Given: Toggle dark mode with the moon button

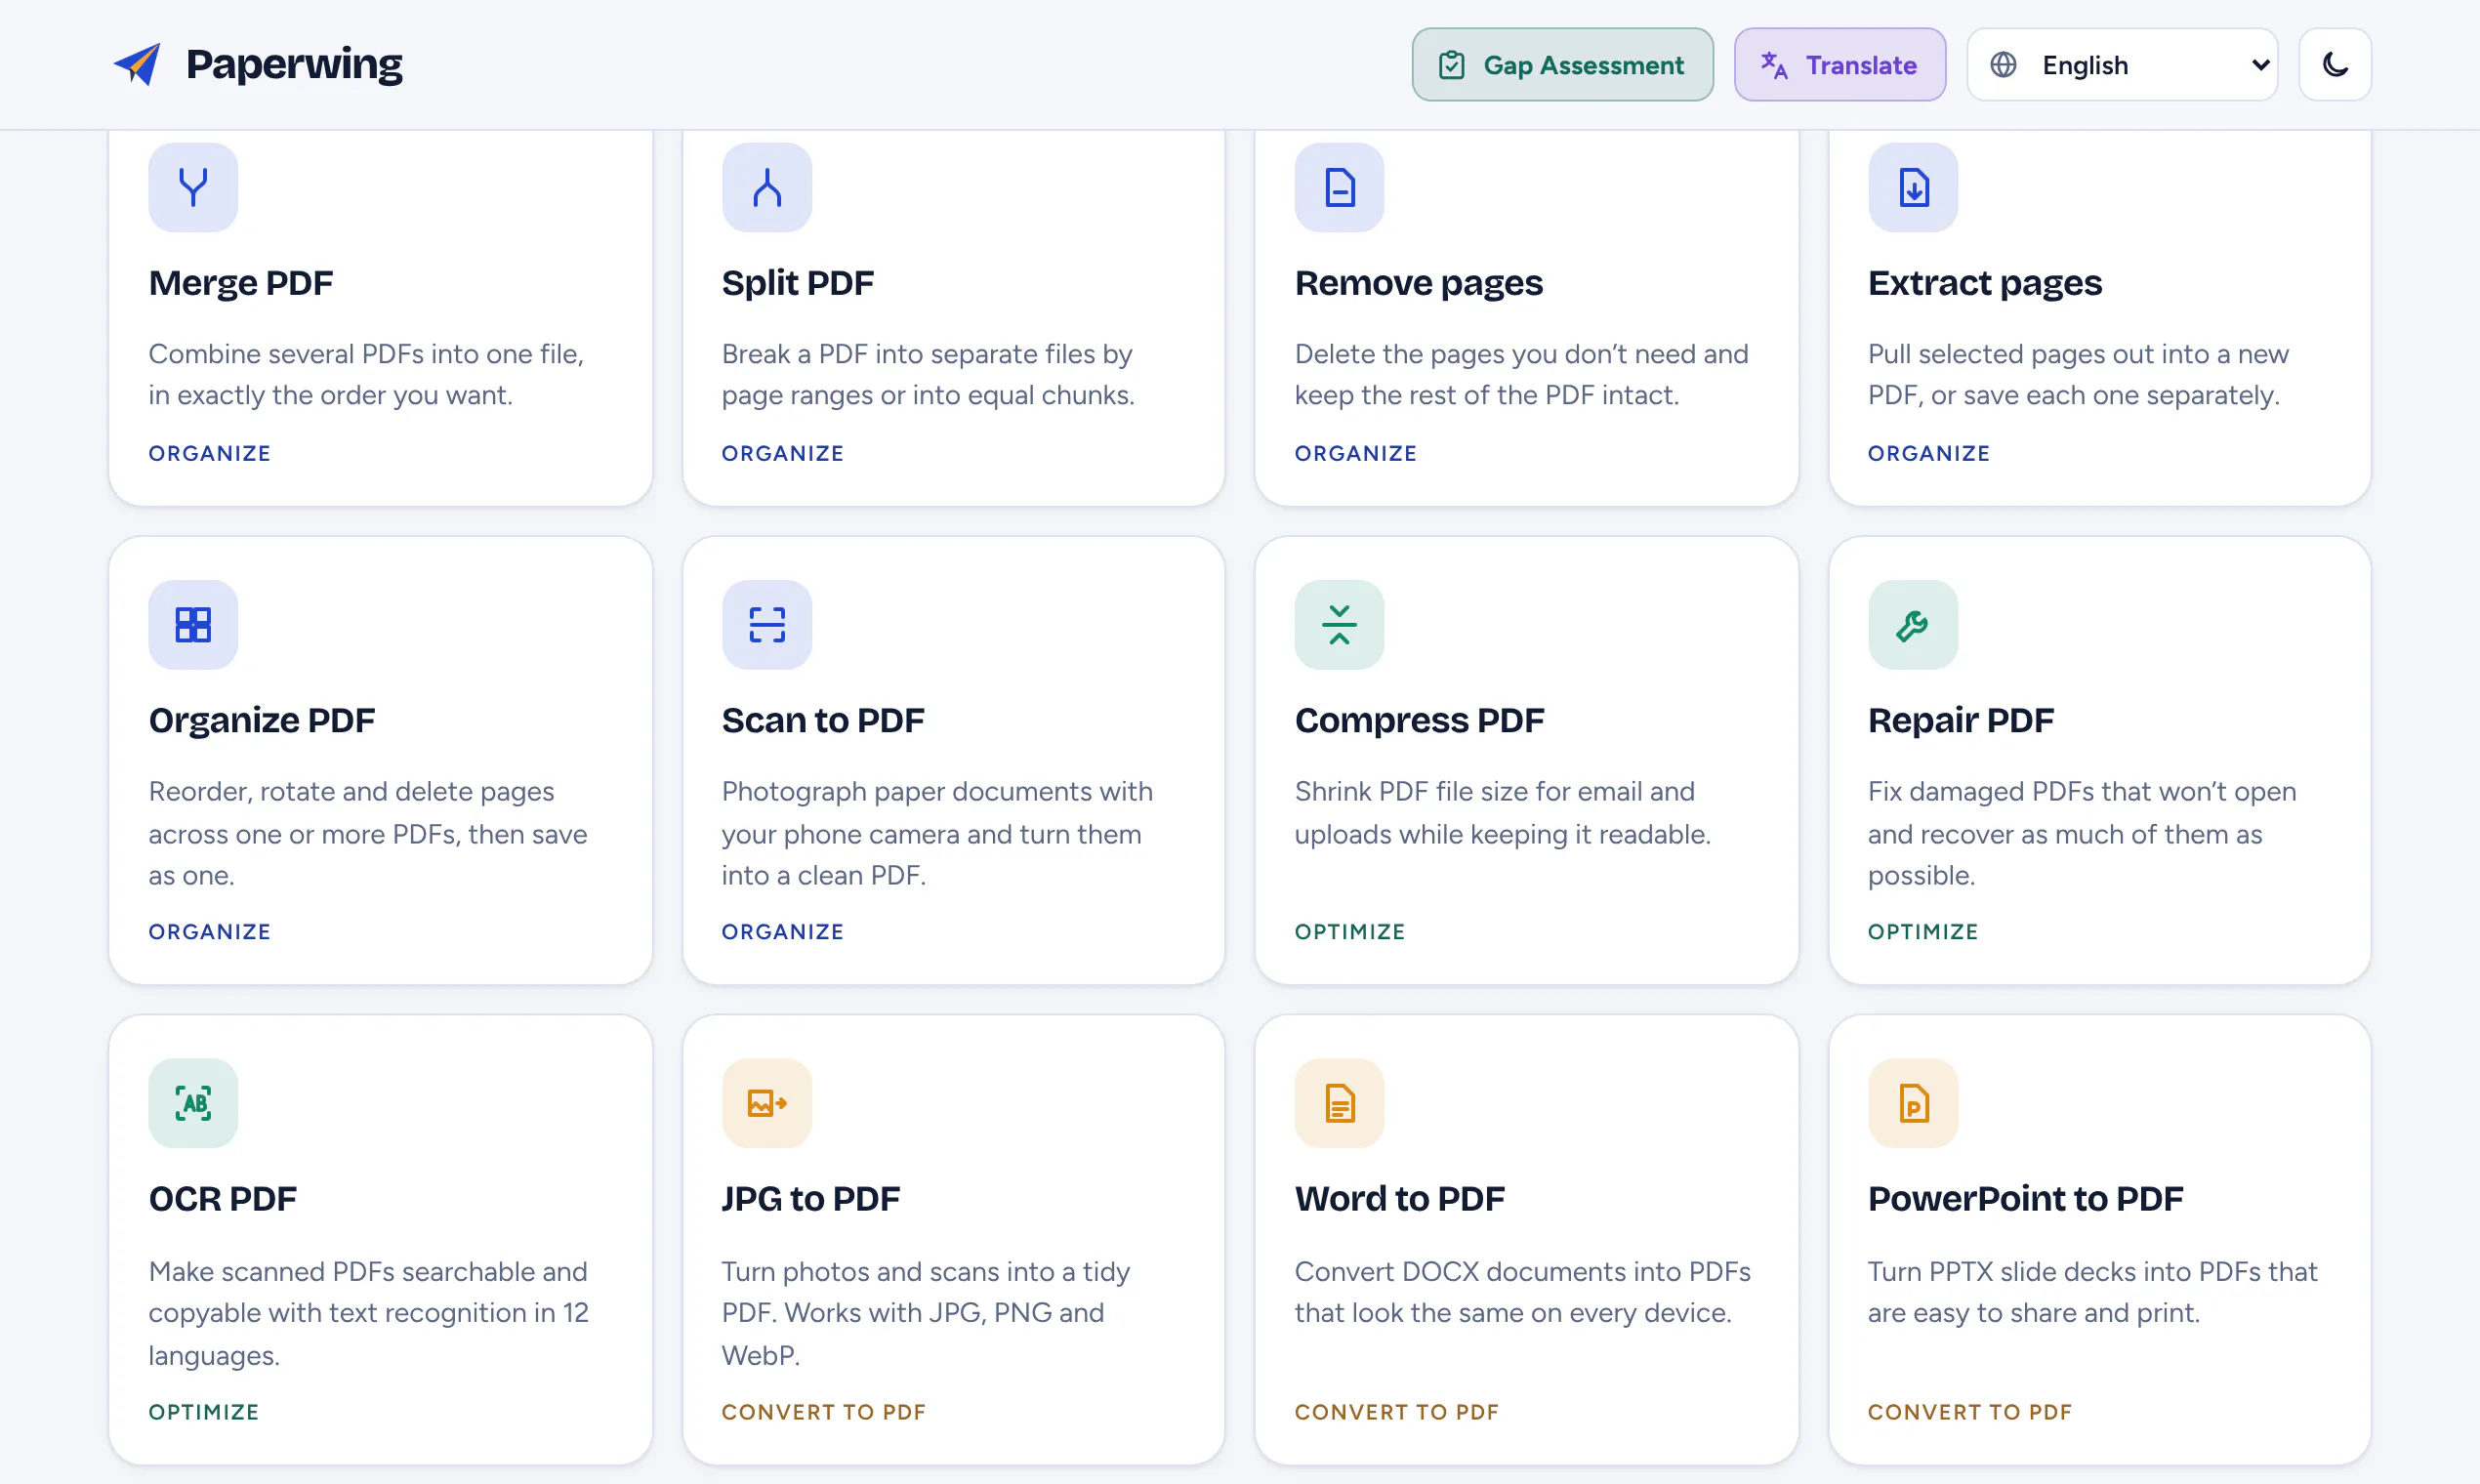Looking at the screenshot, I should (2335, 65).
